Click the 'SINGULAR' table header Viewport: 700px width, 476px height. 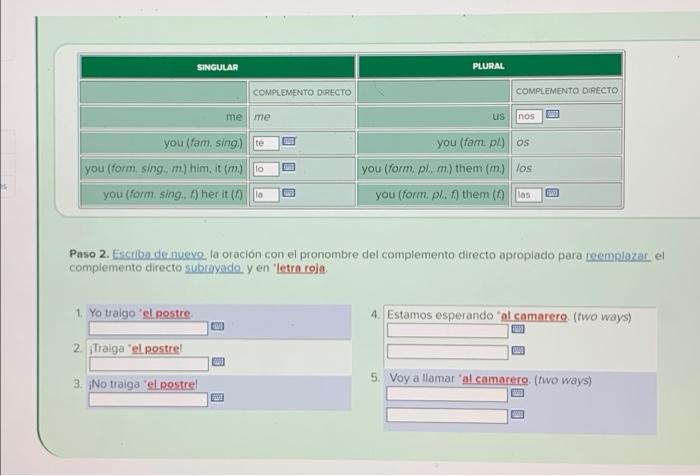(x=217, y=67)
